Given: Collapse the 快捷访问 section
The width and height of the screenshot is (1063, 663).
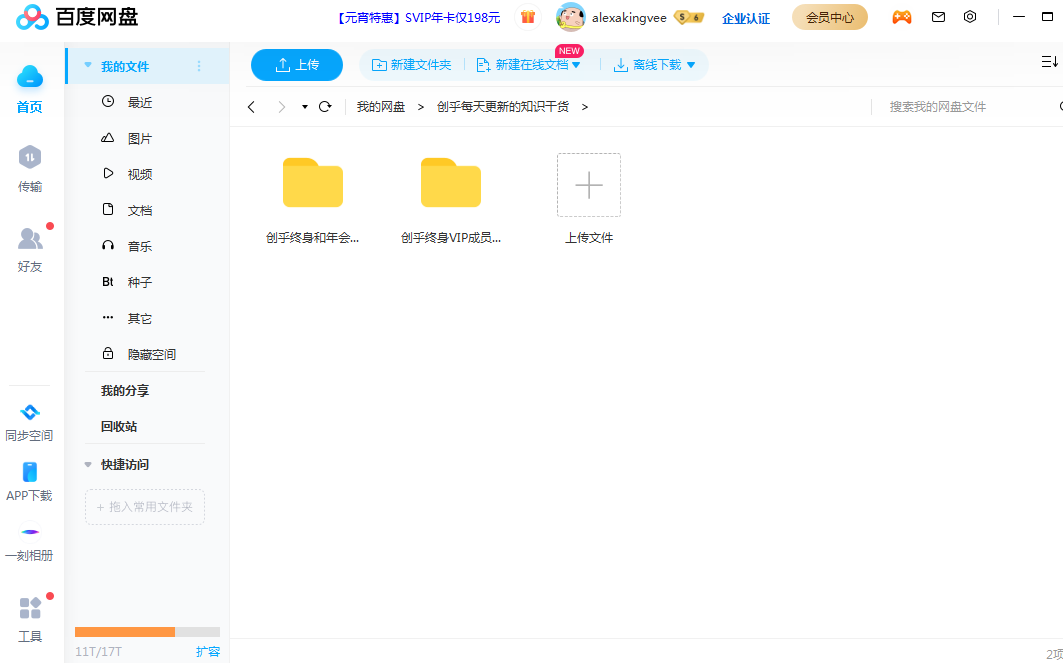Looking at the screenshot, I should [88, 464].
